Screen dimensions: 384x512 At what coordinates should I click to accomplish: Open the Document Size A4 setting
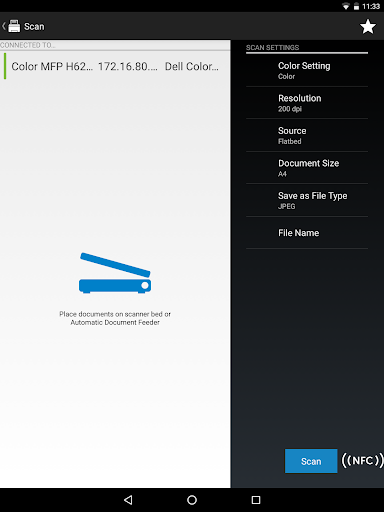pyautogui.click(x=307, y=168)
